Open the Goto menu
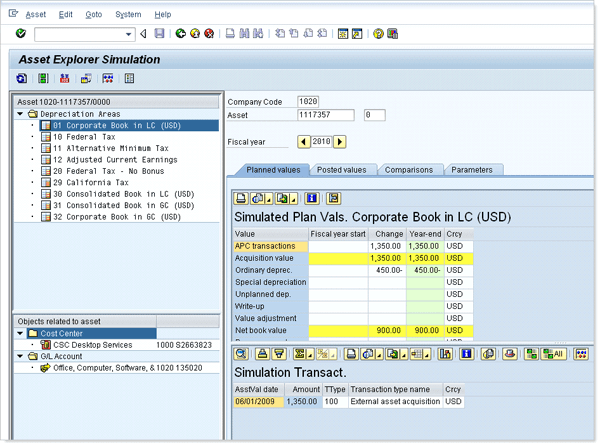 [94, 15]
